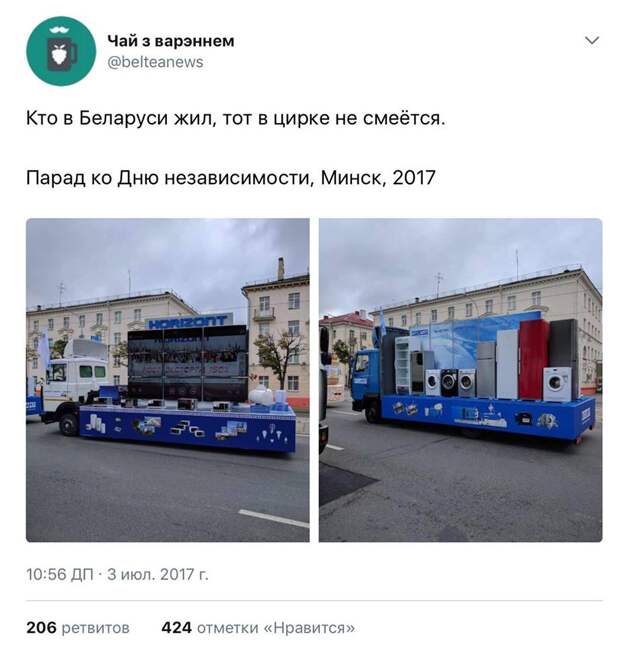Open the right appliances truck photo
This screenshot has height=646, width=620.
coord(461,380)
